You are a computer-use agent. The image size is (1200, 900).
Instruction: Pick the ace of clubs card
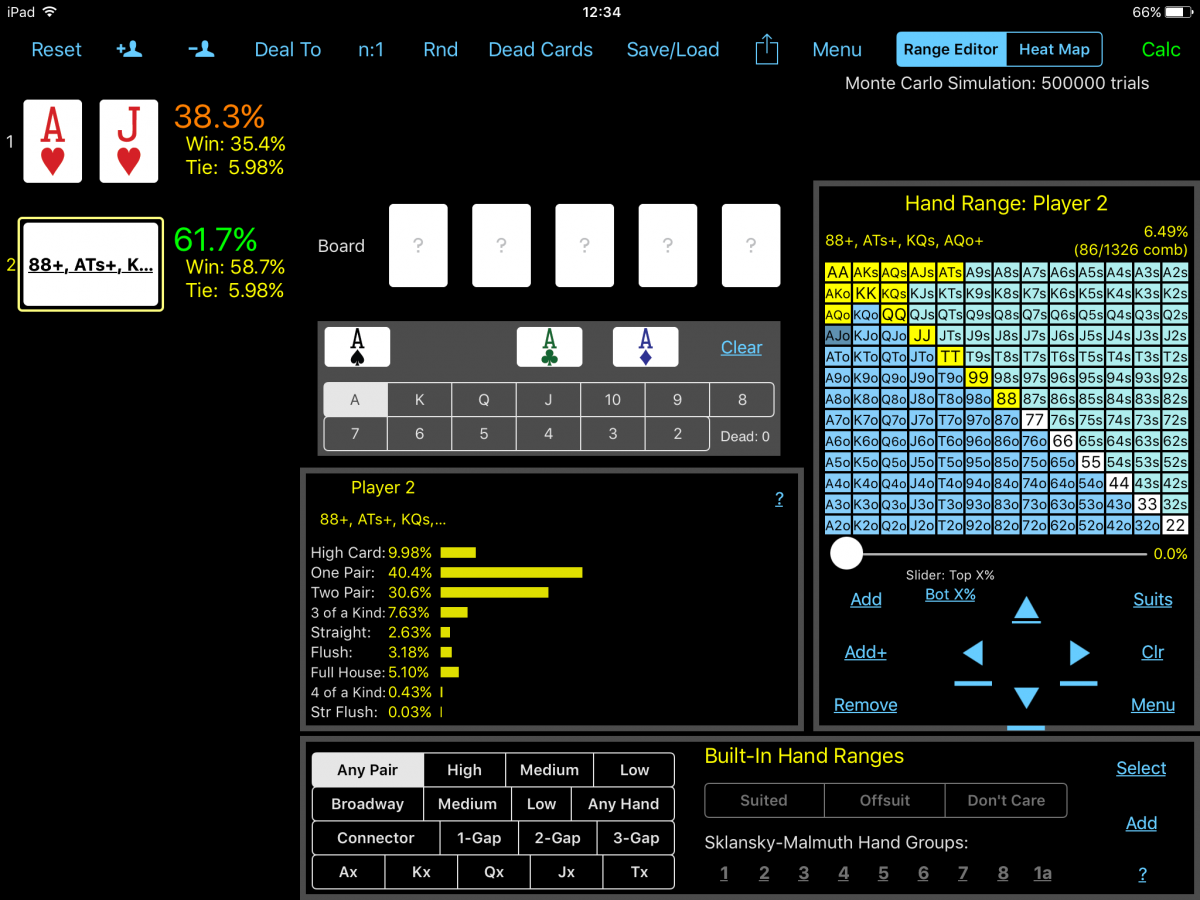(549, 347)
